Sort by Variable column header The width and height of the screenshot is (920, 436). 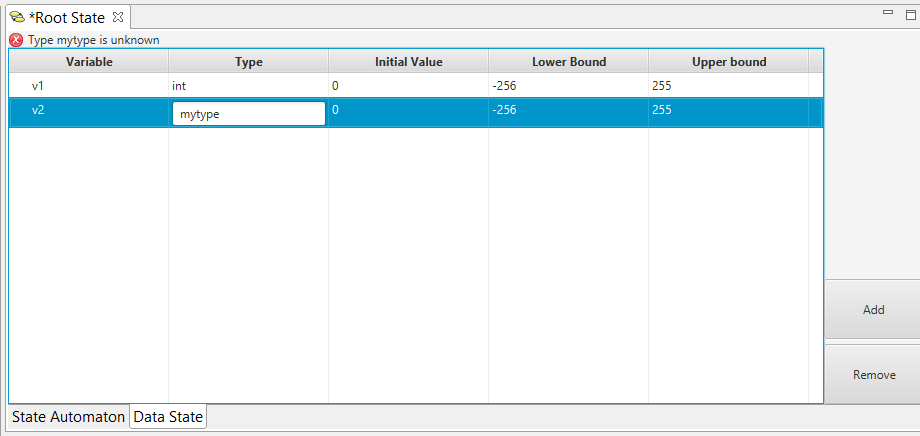[89, 62]
